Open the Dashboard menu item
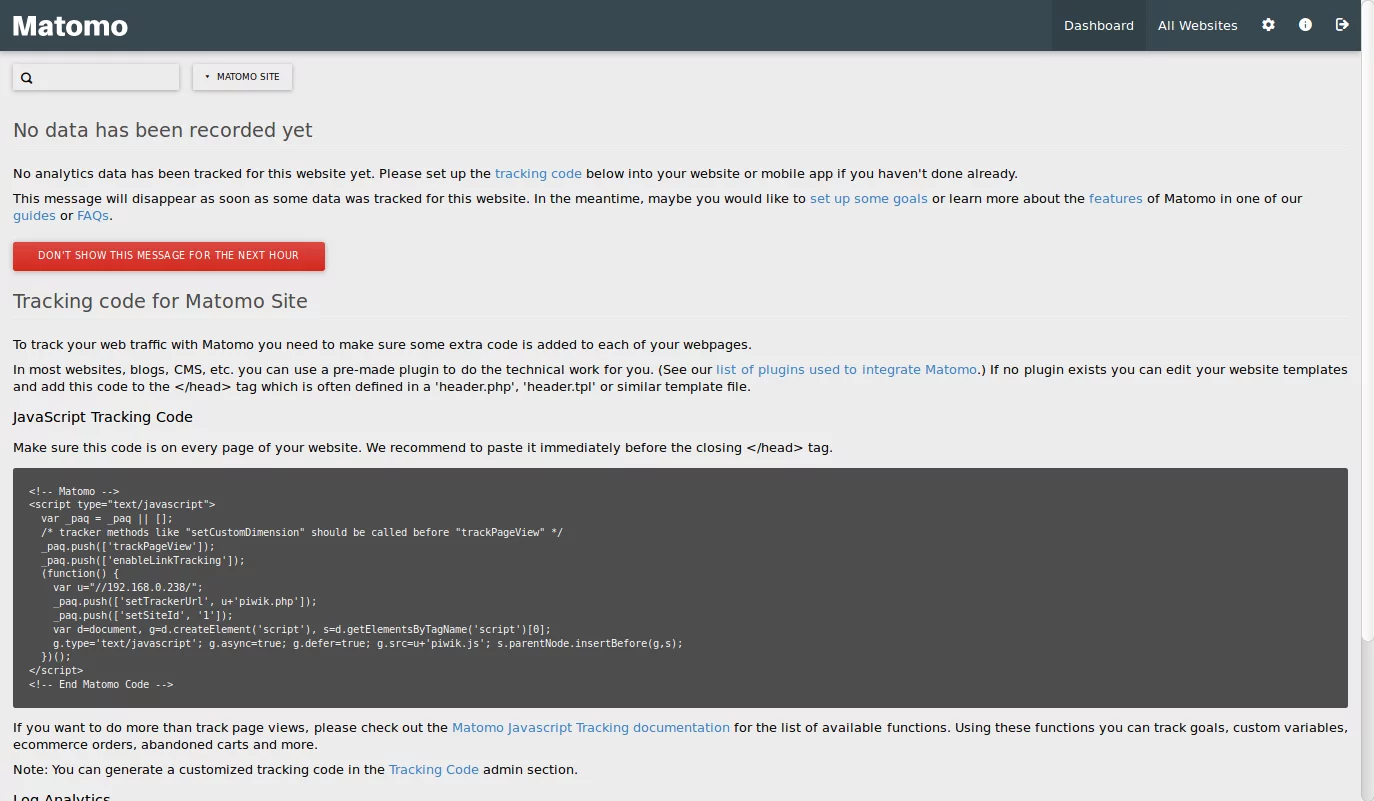Viewport: 1374px width, 801px height. click(1099, 25)
